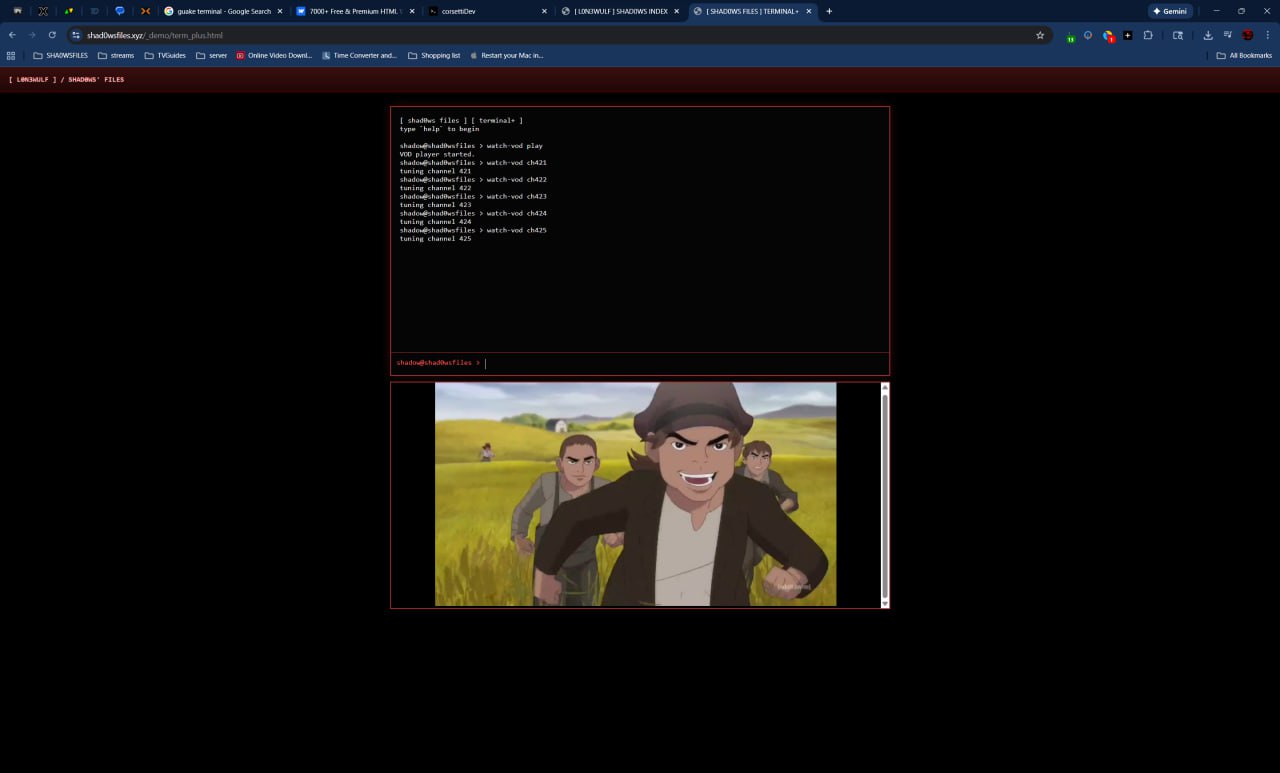Switch to the corsettiDev tab
Viewport: 1280px width, 773px height.
485,11
